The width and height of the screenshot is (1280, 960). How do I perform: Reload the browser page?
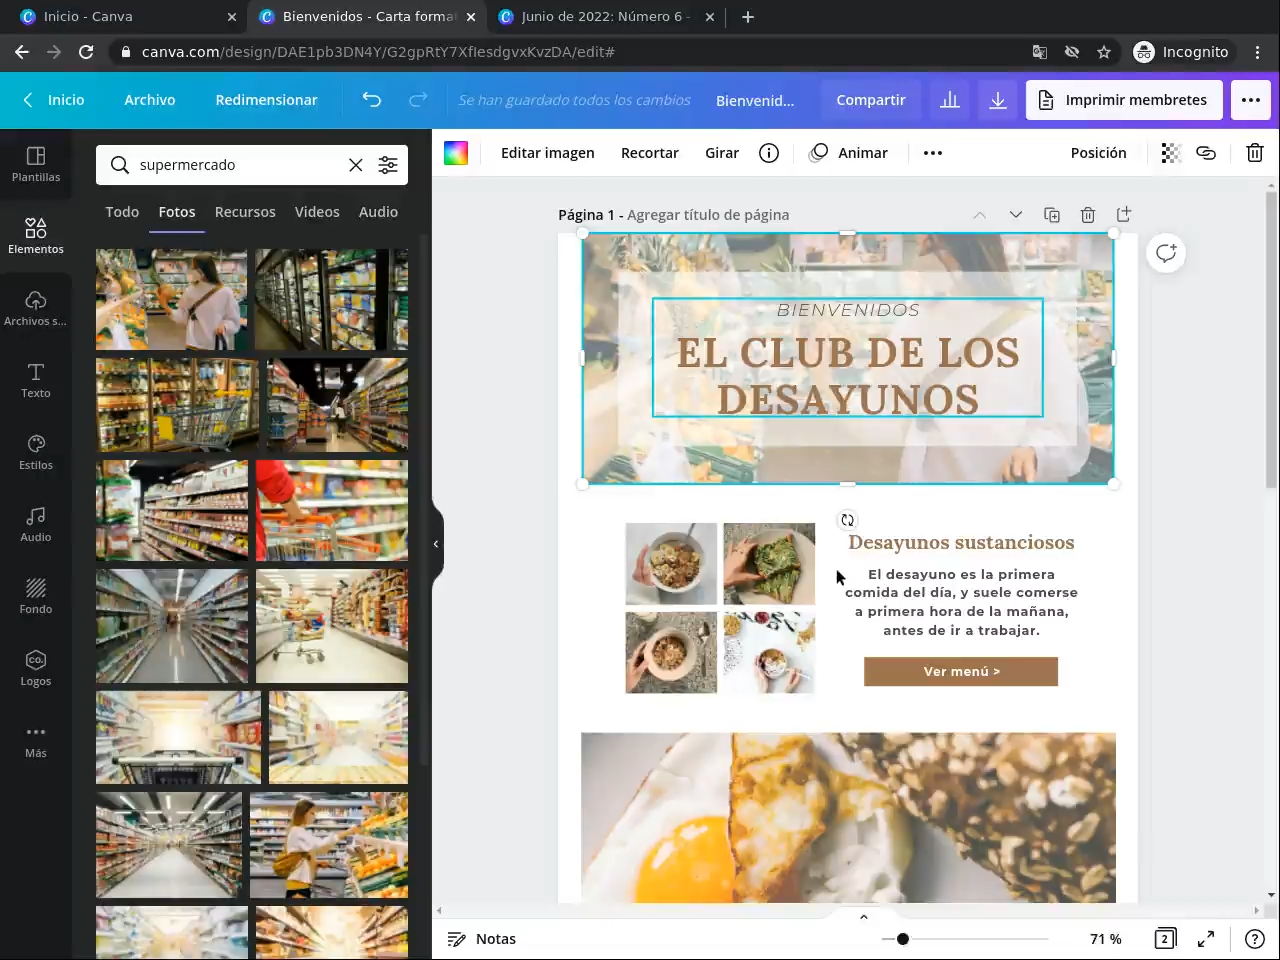86,52
